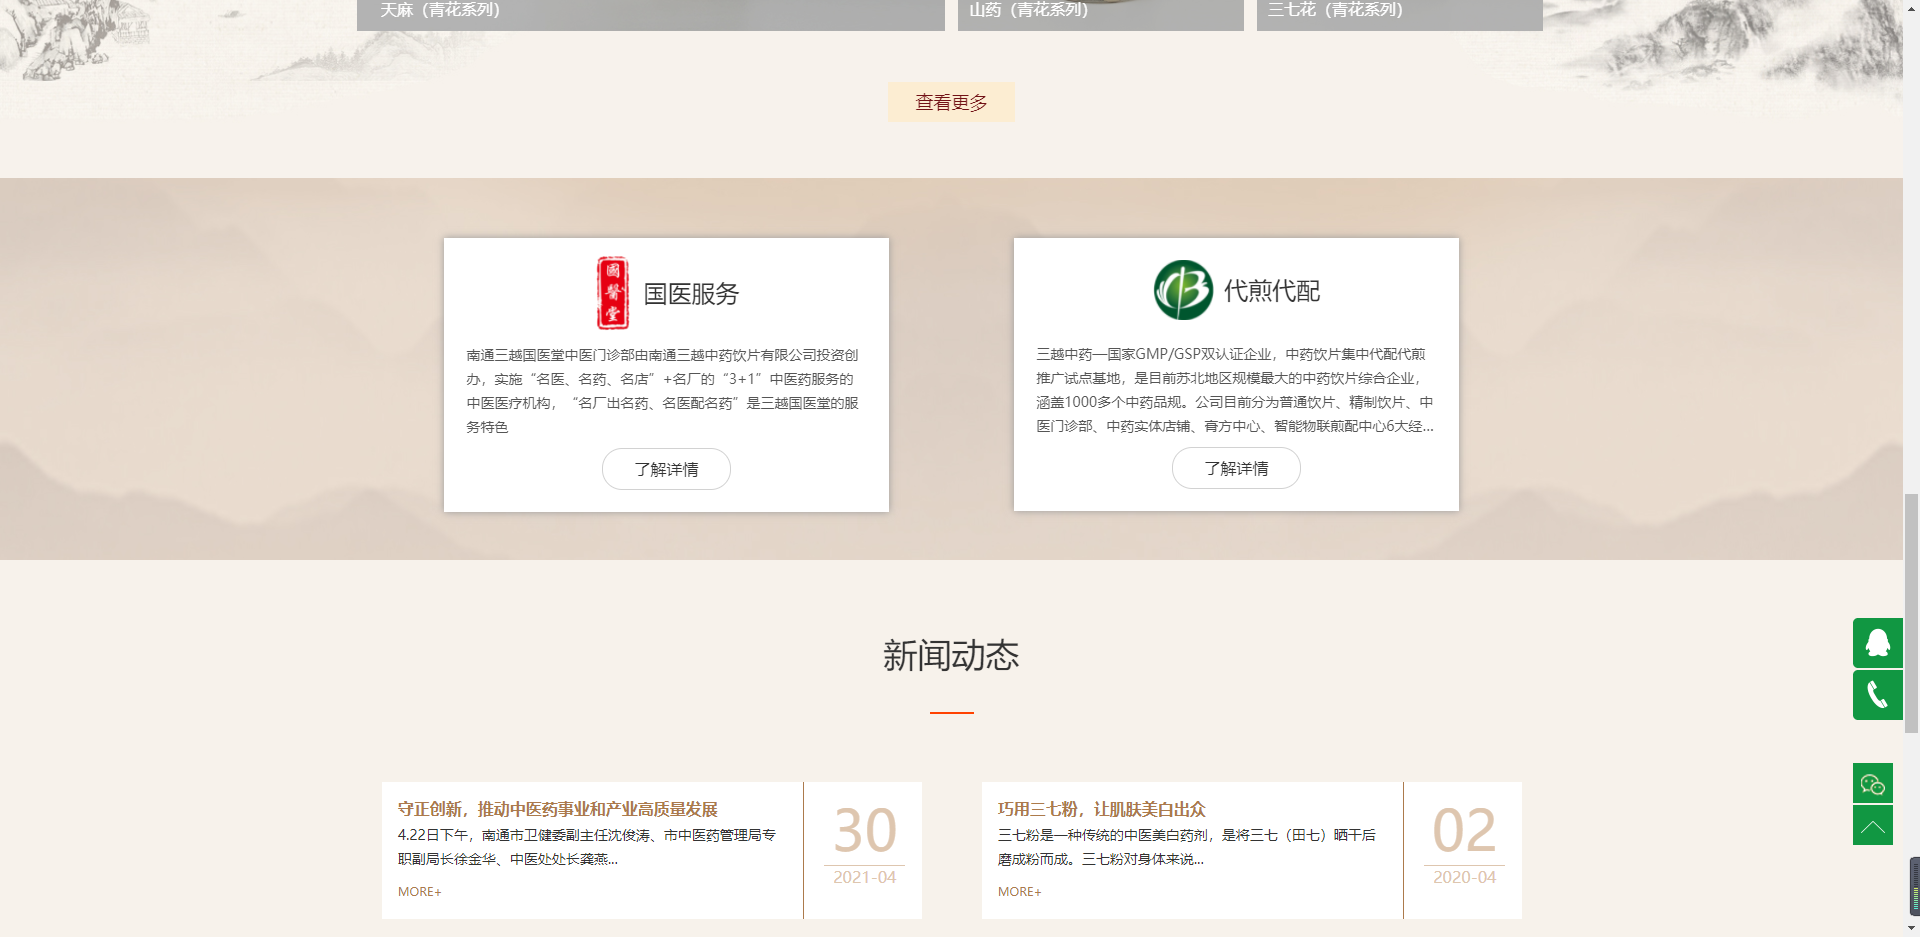Click the green phone contact icon
The image size is (1920, 937).
[1877, 695]
